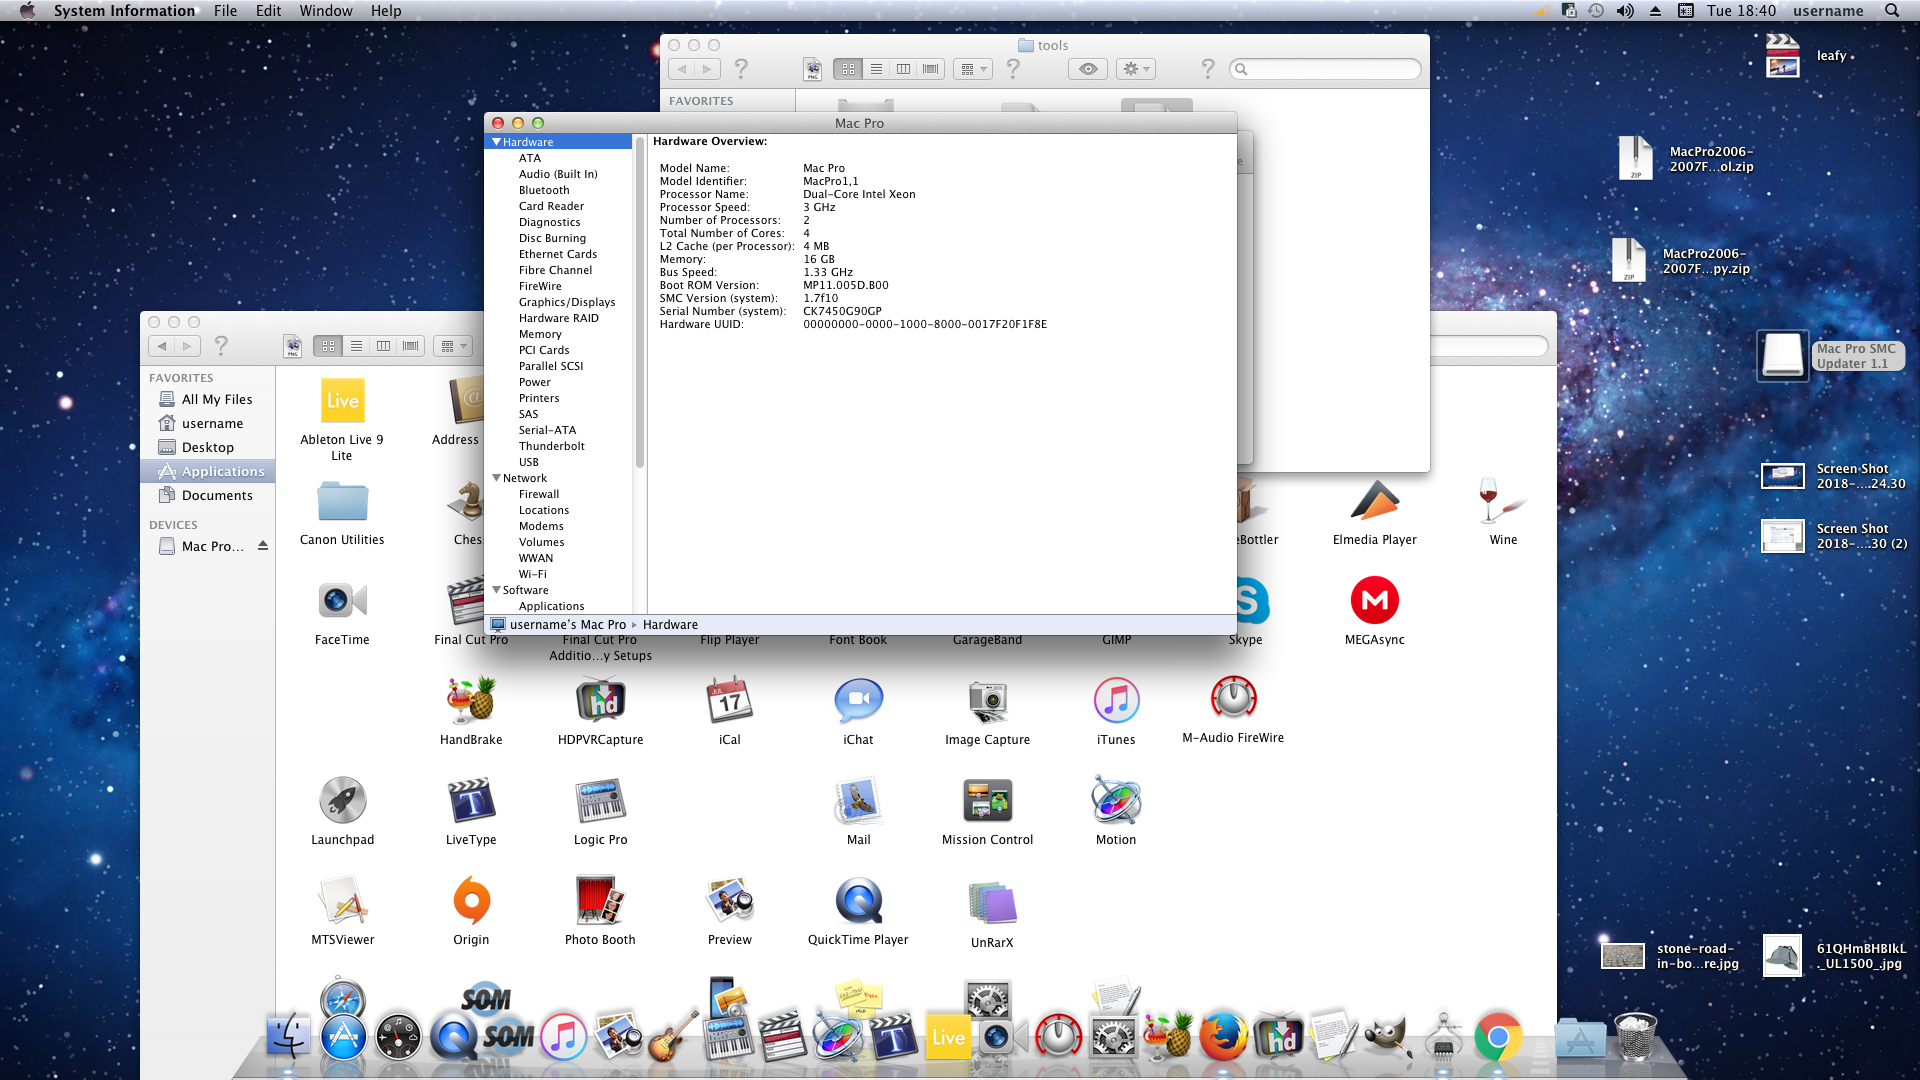Click Firefox icon in the Dock

point(1222,1037)
